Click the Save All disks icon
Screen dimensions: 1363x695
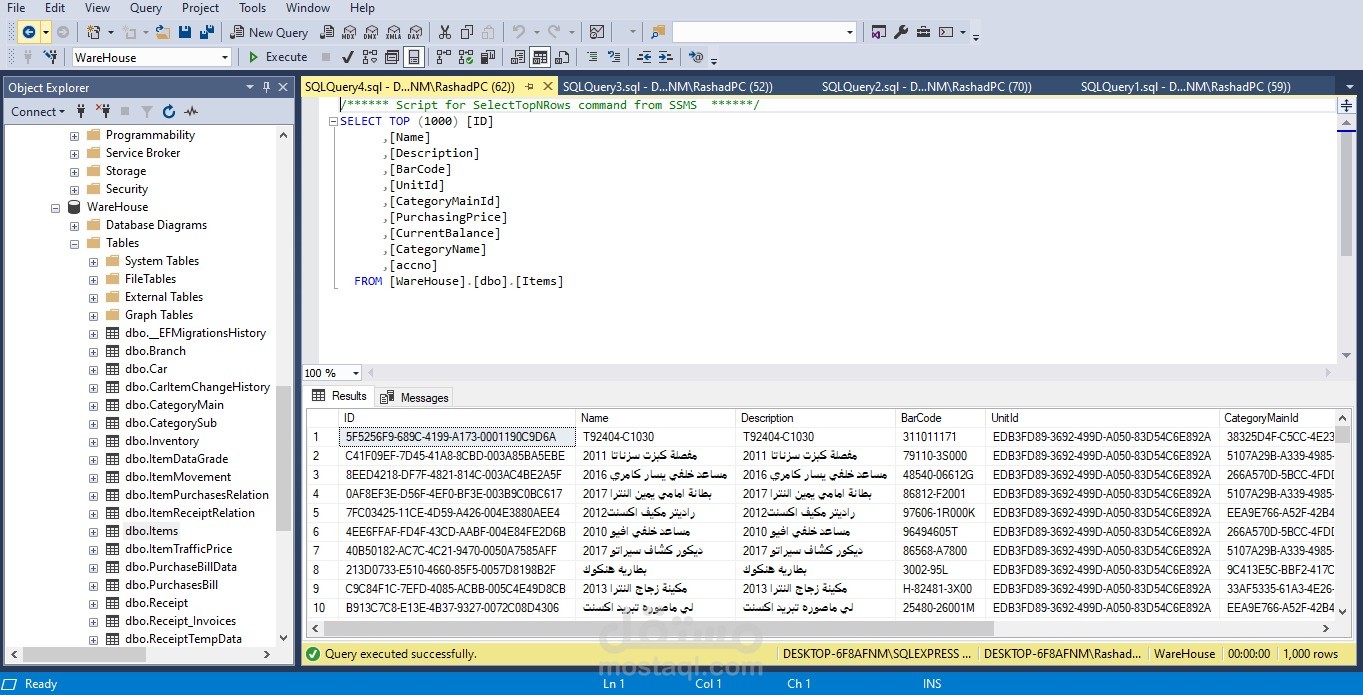click(x=207, y=32)
